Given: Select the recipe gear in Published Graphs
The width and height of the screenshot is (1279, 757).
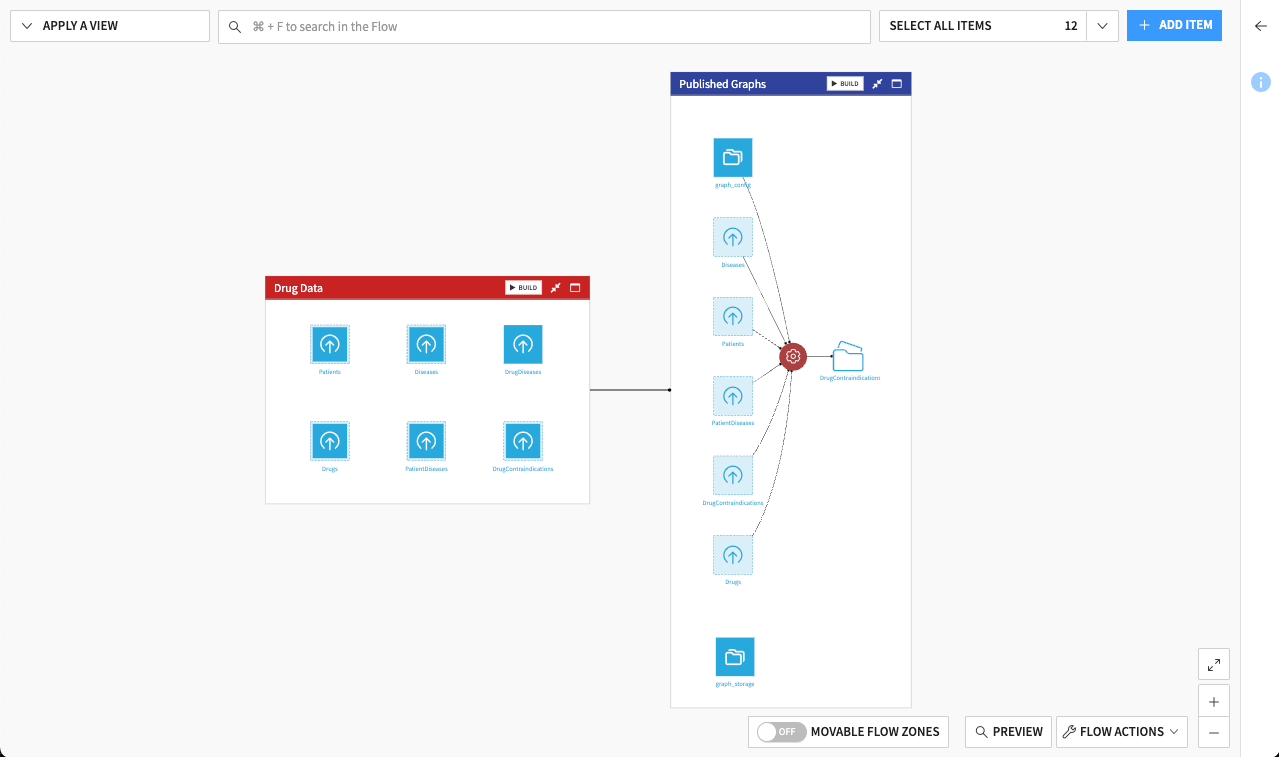Looking at the screenshot, I should click(792, 356).
